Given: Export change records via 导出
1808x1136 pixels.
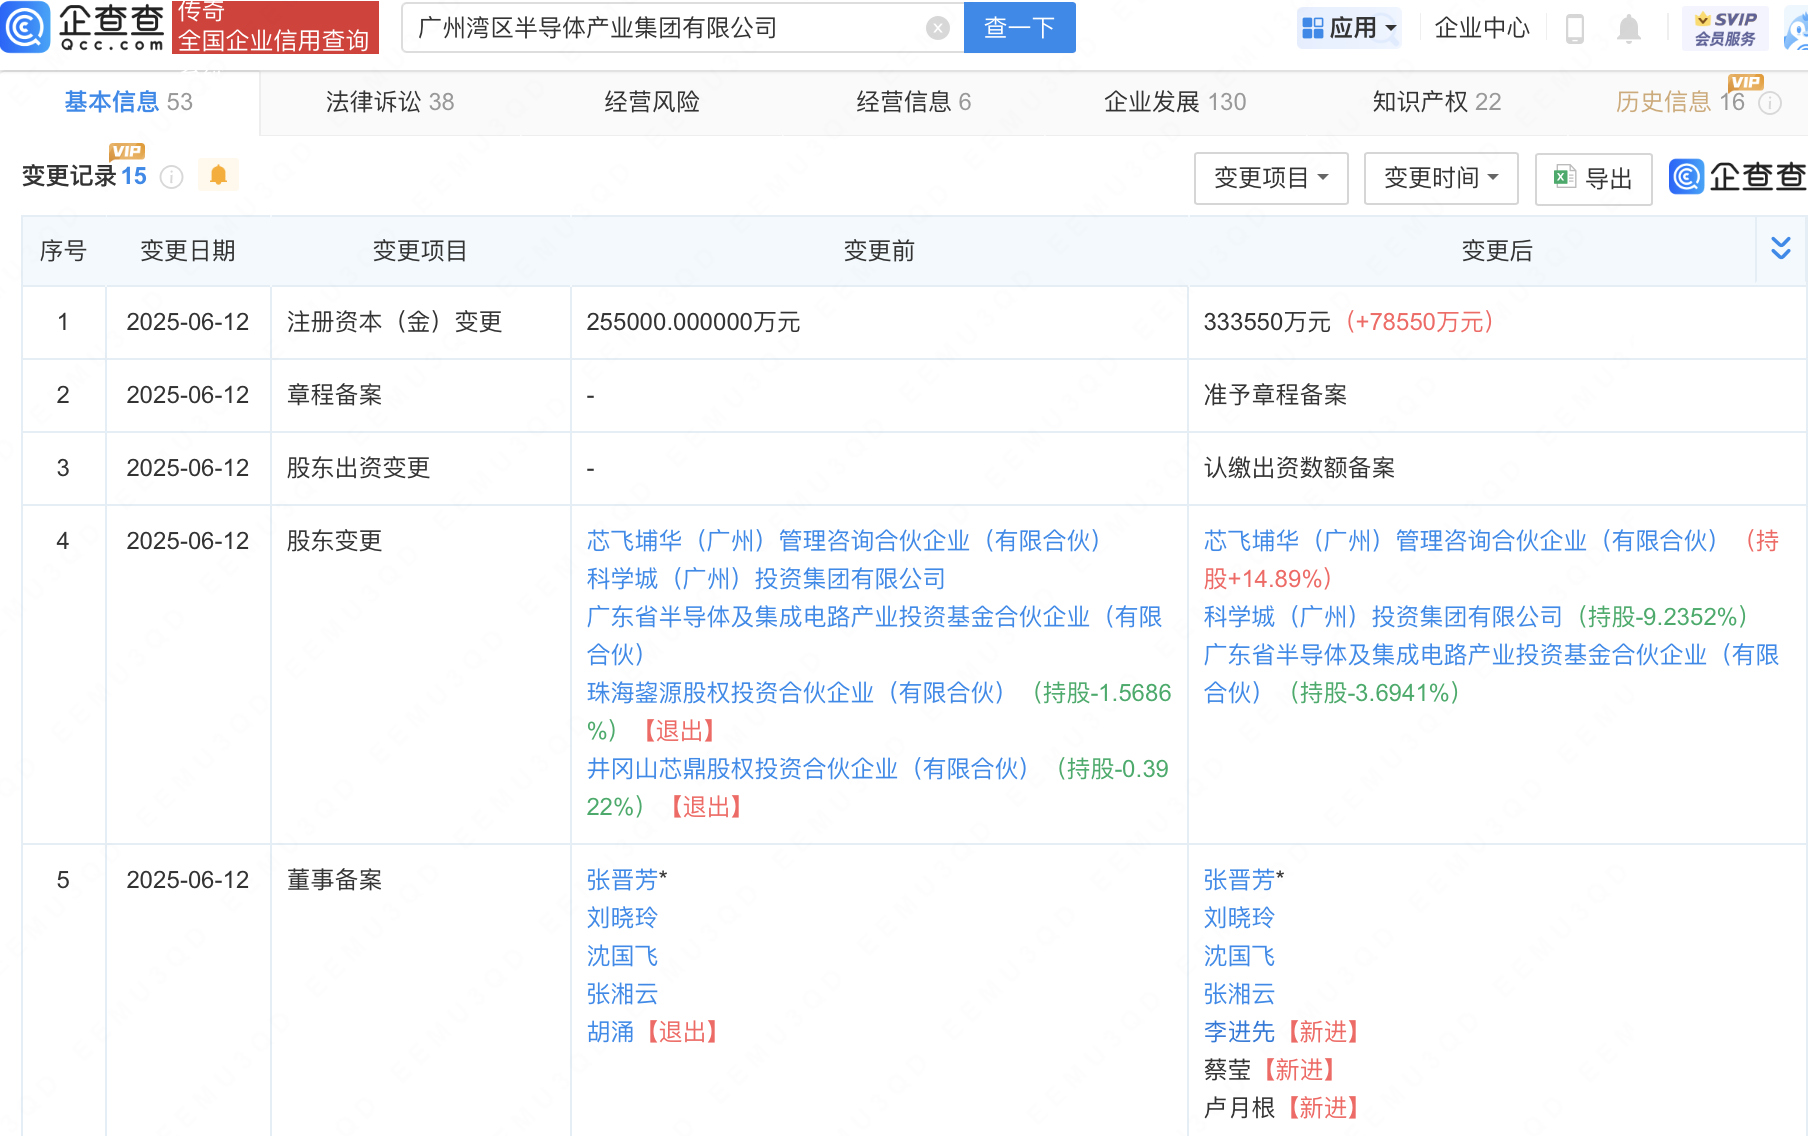Looking at the screenshot, I should tap(1593, 178).
